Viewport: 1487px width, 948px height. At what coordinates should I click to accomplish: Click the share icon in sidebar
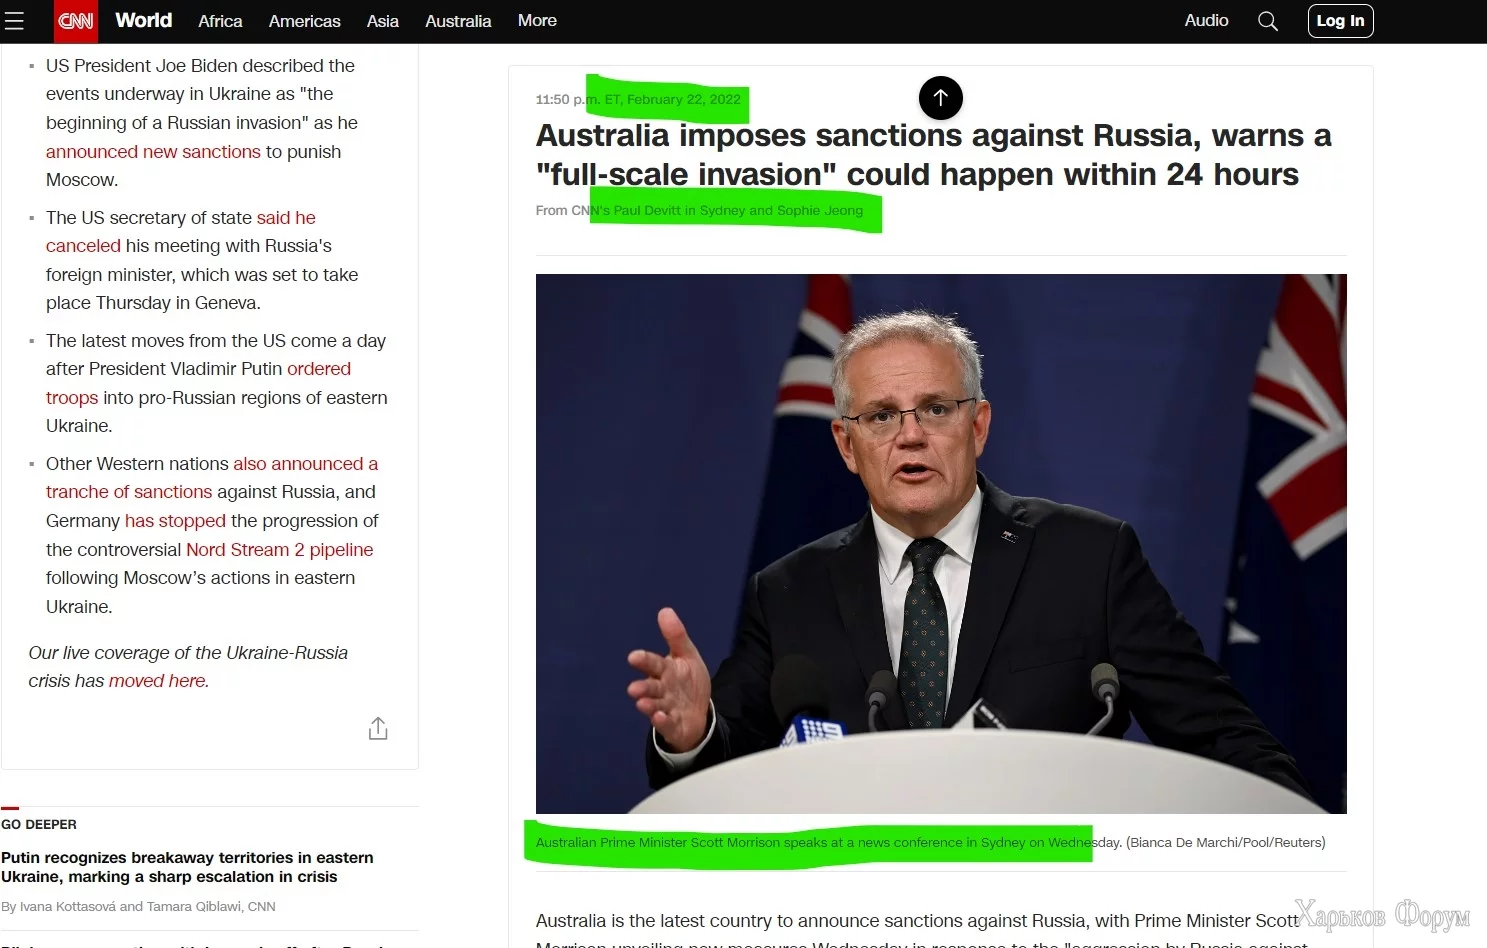click(x=378, y=729)
